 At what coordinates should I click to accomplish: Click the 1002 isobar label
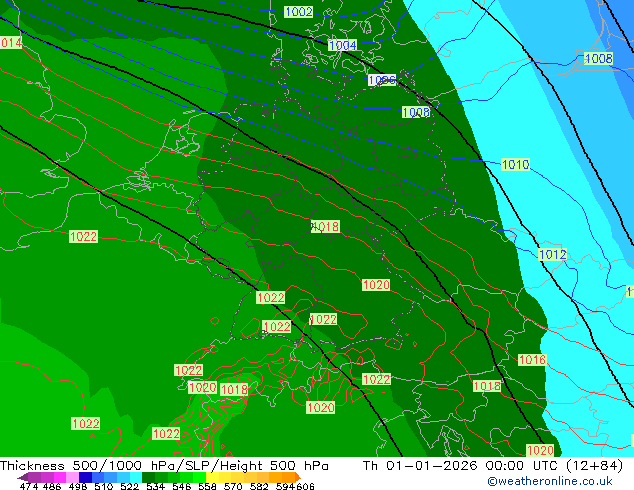pyautogui.click(x=298, y=12)
